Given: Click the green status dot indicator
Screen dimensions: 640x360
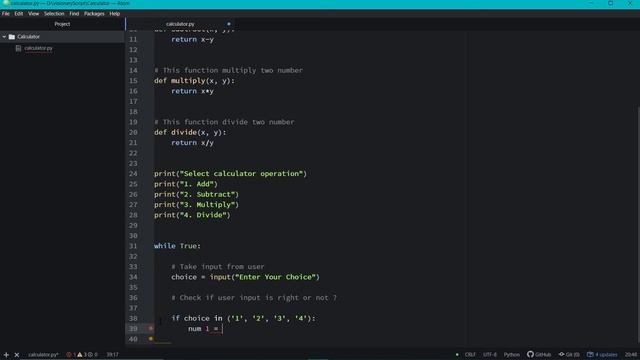Looking at the screenshot, I should coord(457,355).
